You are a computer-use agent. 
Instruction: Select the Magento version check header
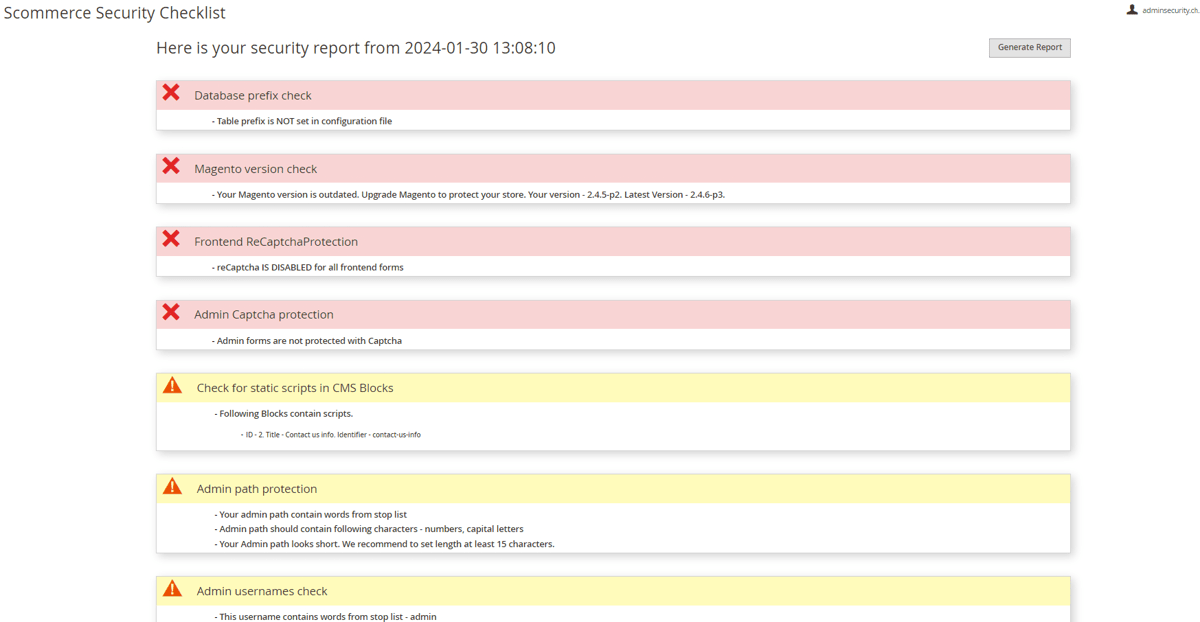(x=256, y=169)
